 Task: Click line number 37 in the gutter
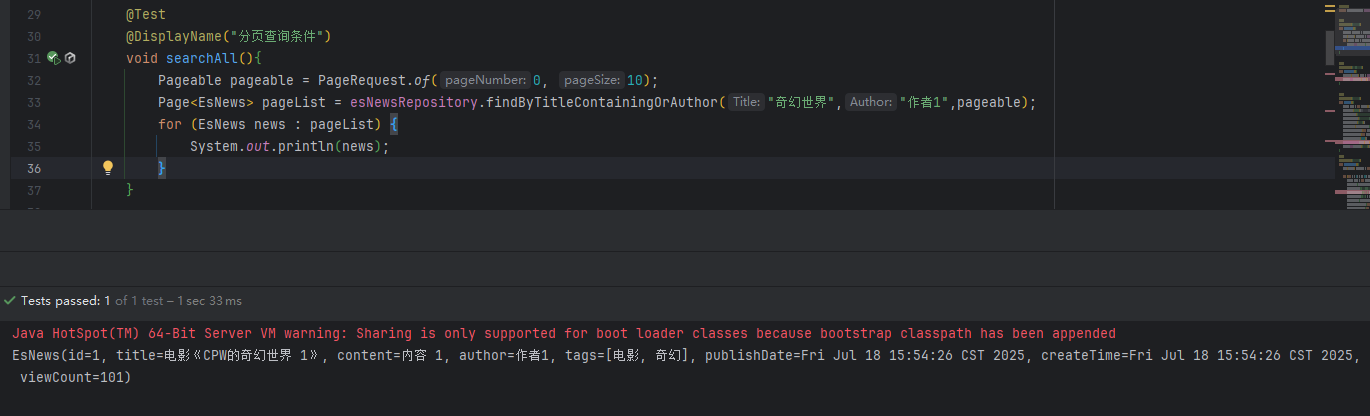34,190
